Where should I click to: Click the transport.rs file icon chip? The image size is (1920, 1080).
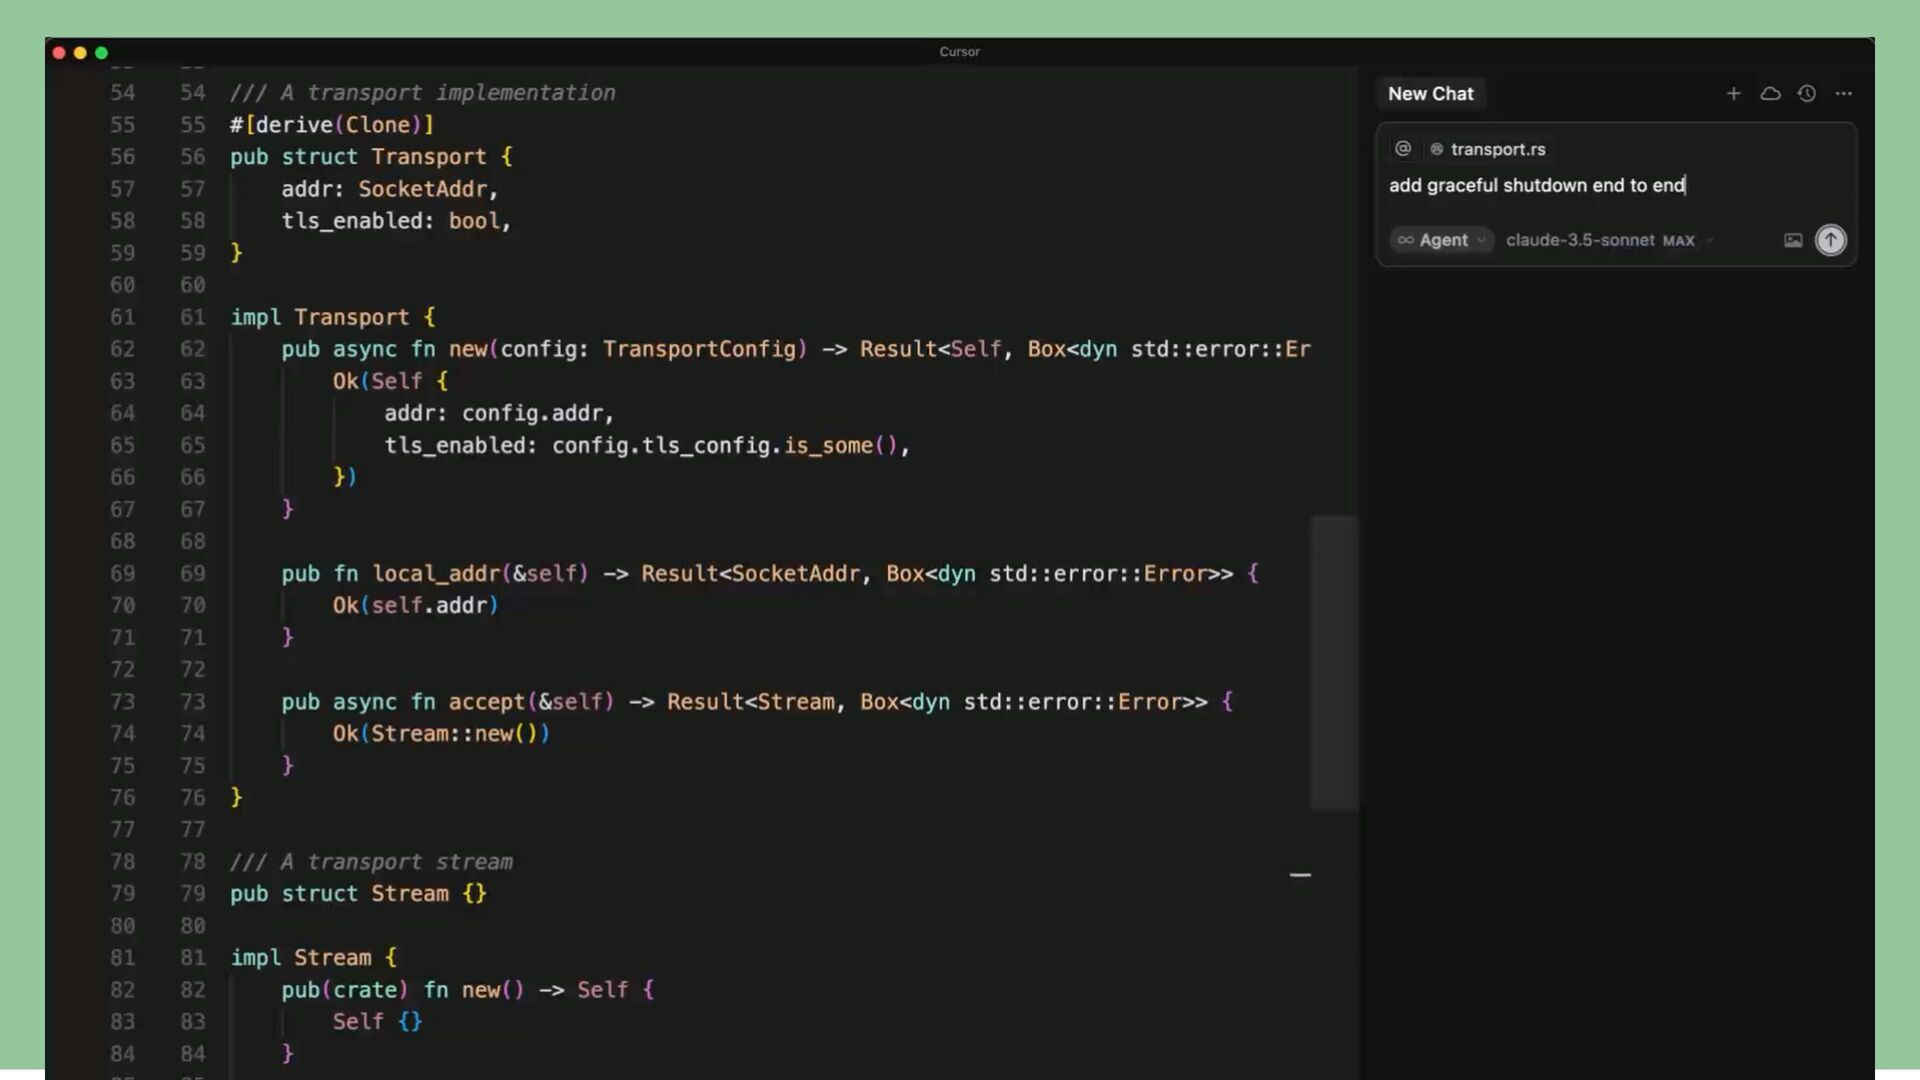click(1437, 149)
